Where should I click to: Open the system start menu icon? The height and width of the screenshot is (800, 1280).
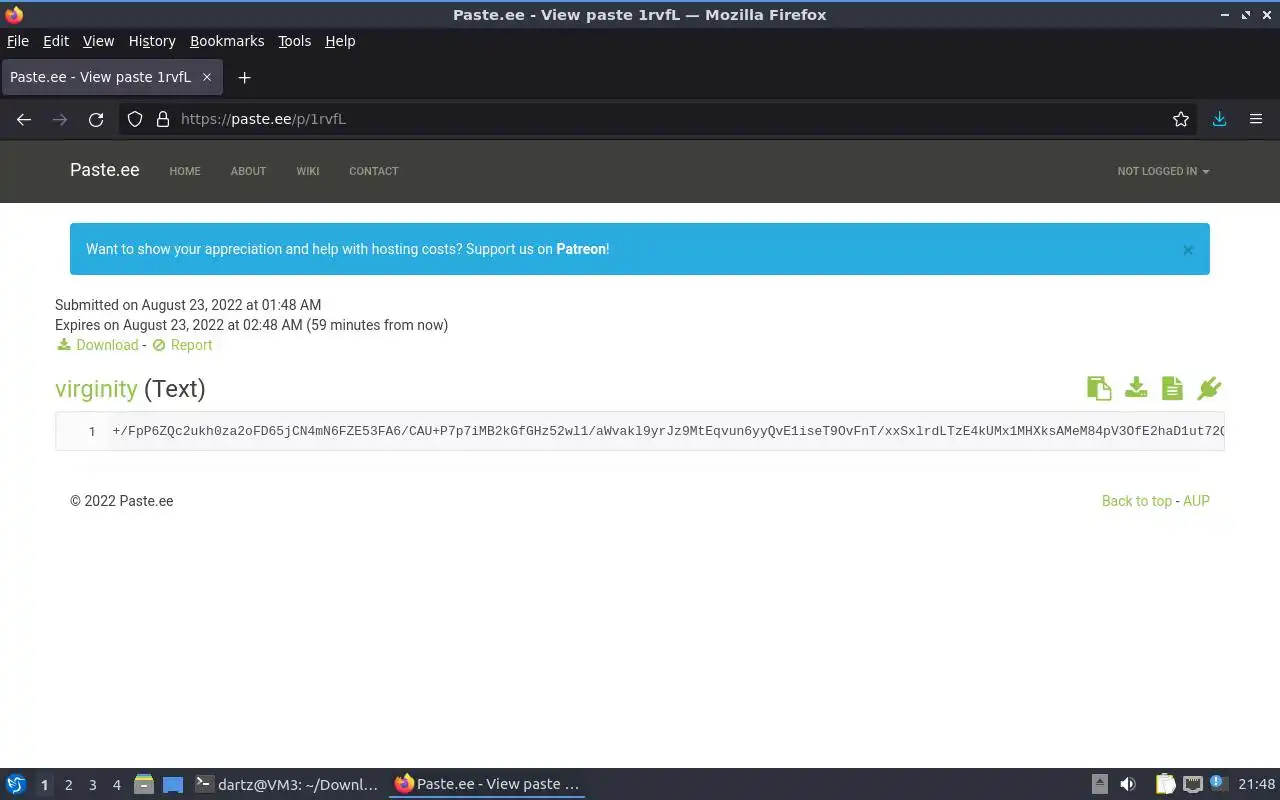click(x=16, y=785)
